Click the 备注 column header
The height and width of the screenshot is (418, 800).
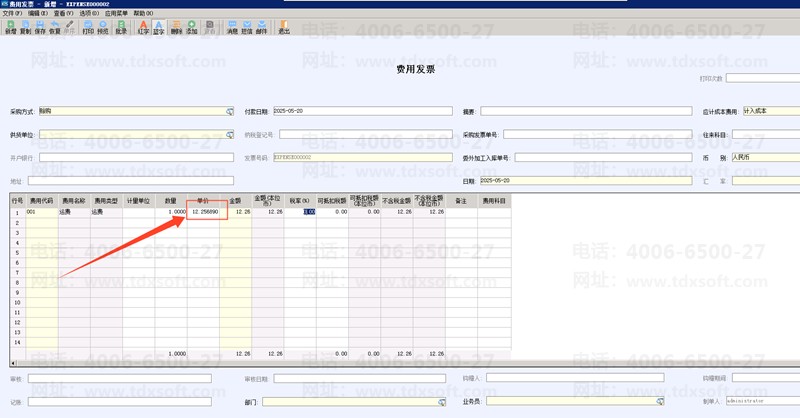click(x=461, y=201)
